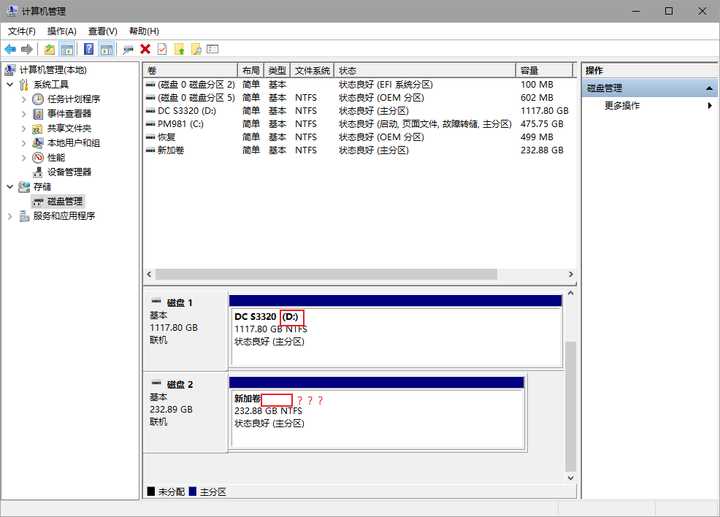Click the disk pane scroll up arrow

coord(571,293)
